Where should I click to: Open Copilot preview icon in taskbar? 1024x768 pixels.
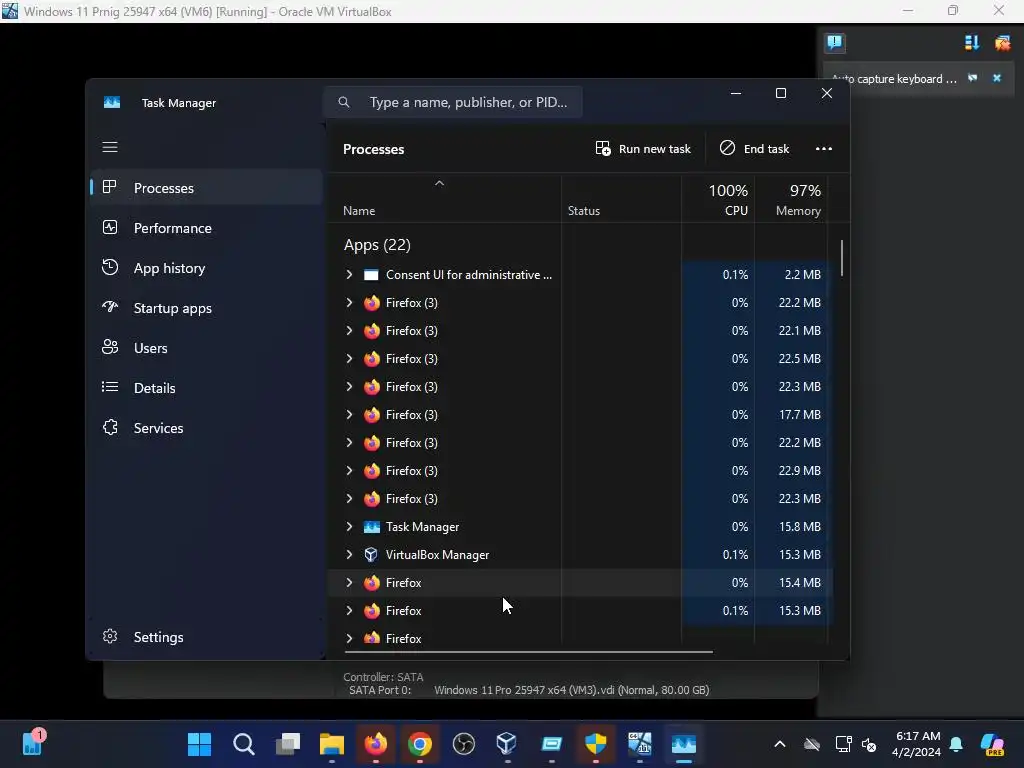point(993,744)
